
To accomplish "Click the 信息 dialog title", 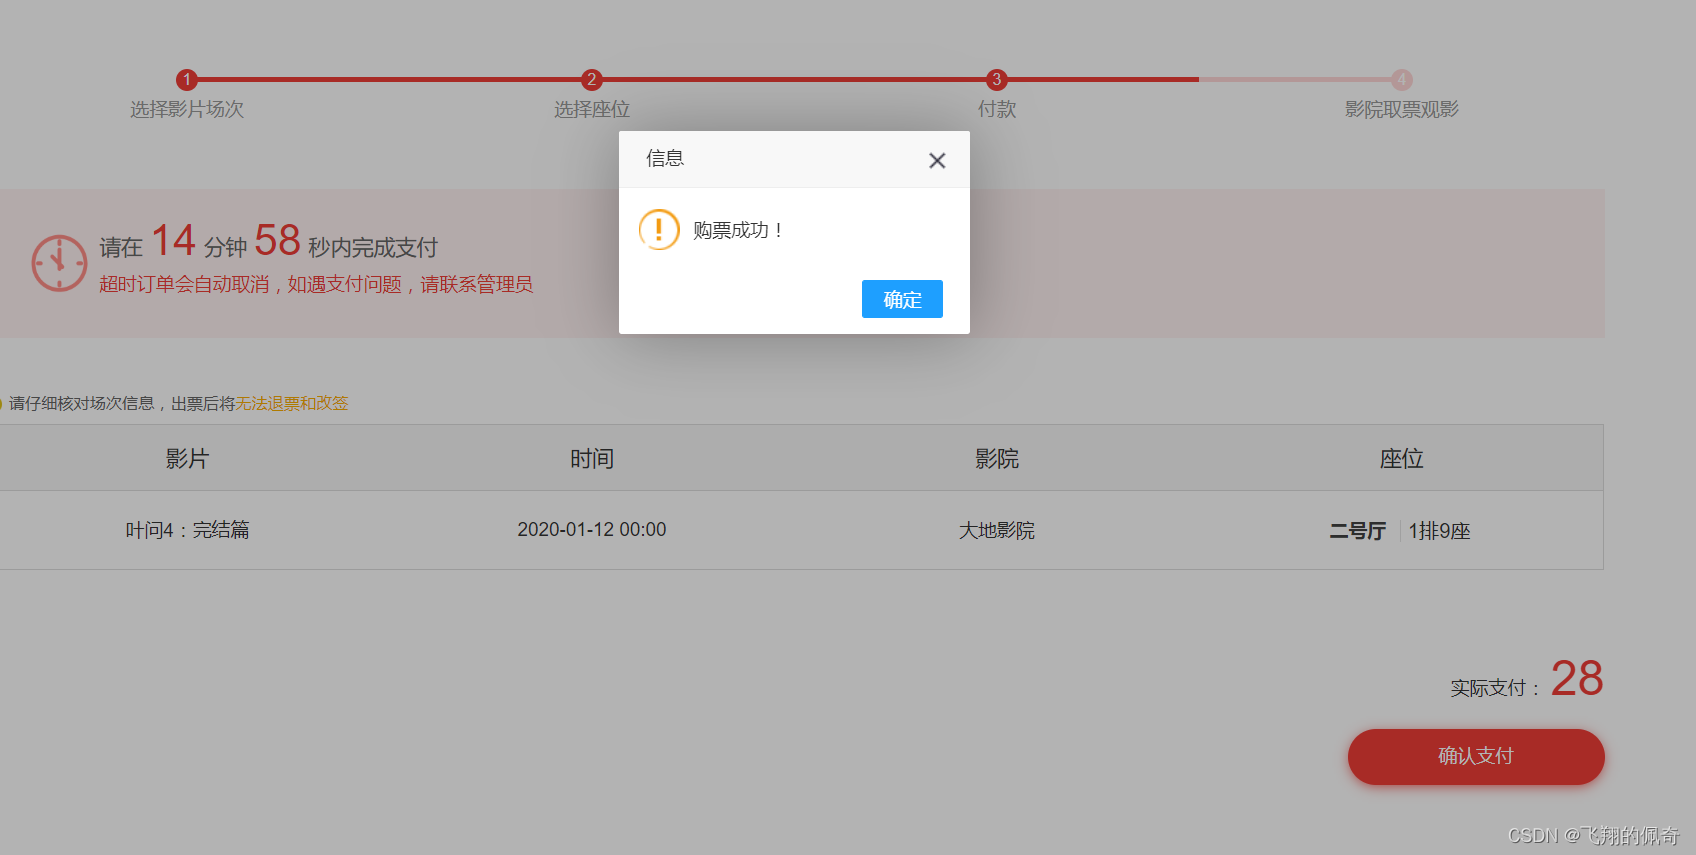I will [x=665, y=158].
